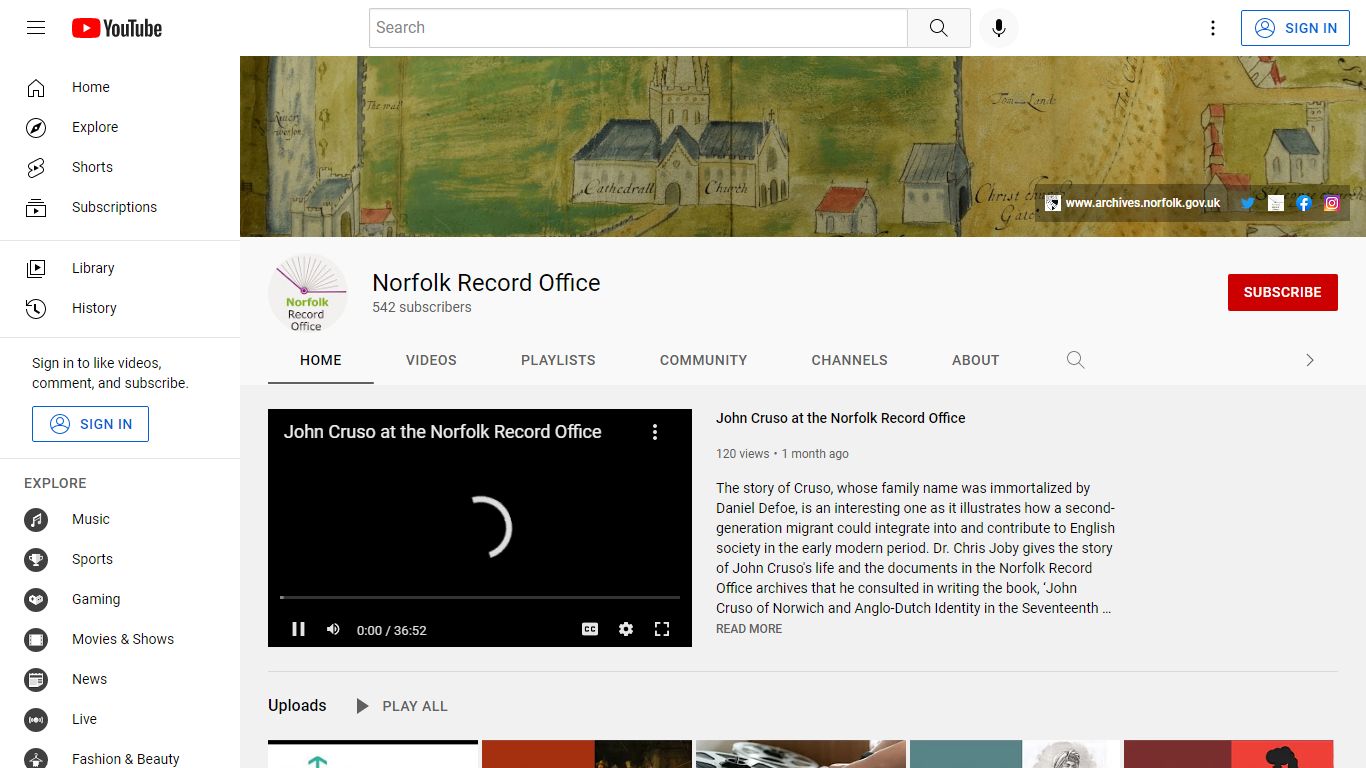Pause the featured video
Image resolution: width=1366 pixels, height=768 pixels.
[x=298, y=629]
